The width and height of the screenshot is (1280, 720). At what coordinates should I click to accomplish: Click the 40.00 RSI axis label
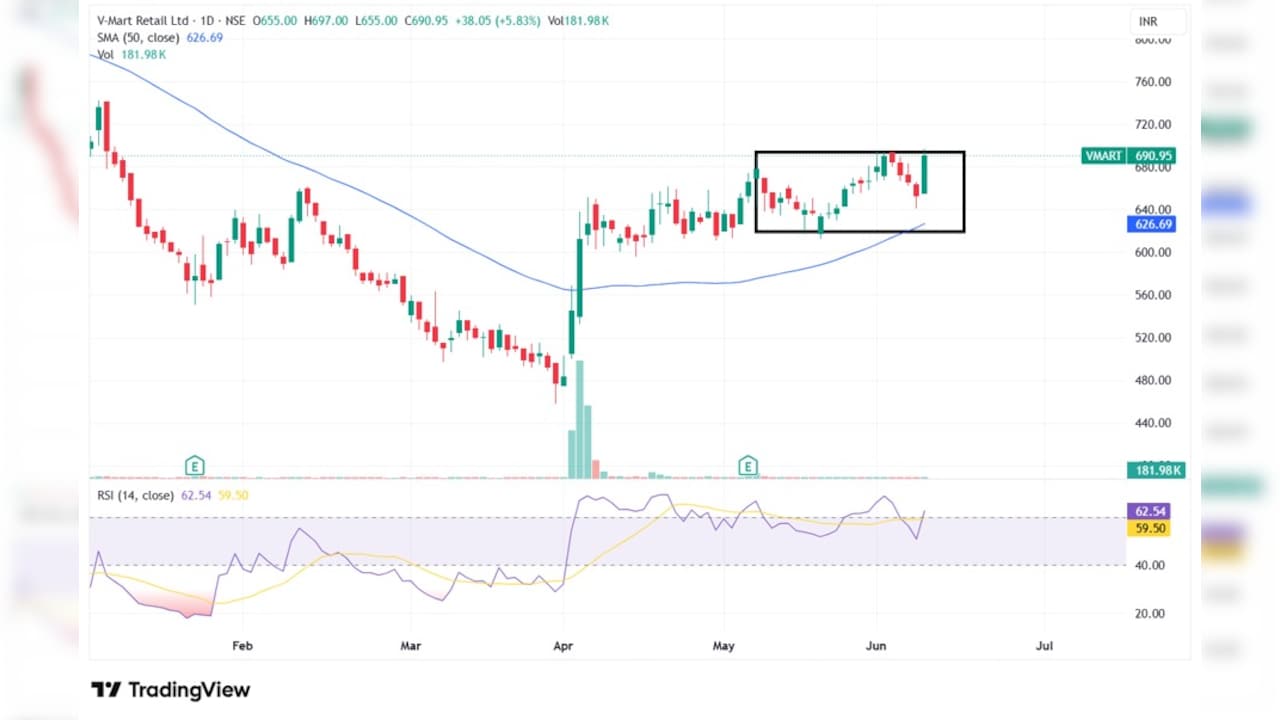click(1150, 566)
